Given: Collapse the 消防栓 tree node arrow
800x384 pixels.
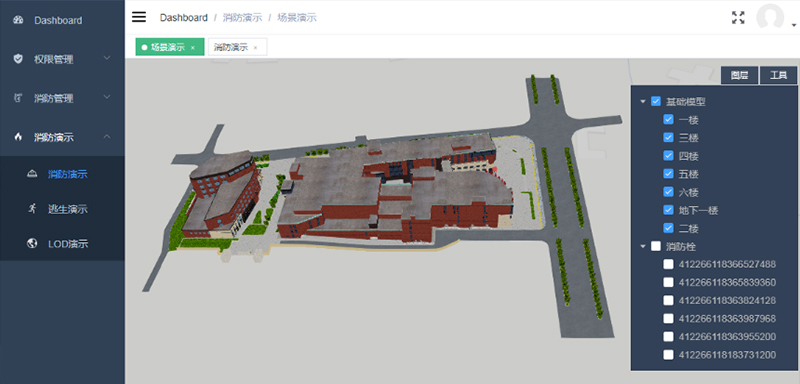Looking at the screenshot, I should (642, 247).
